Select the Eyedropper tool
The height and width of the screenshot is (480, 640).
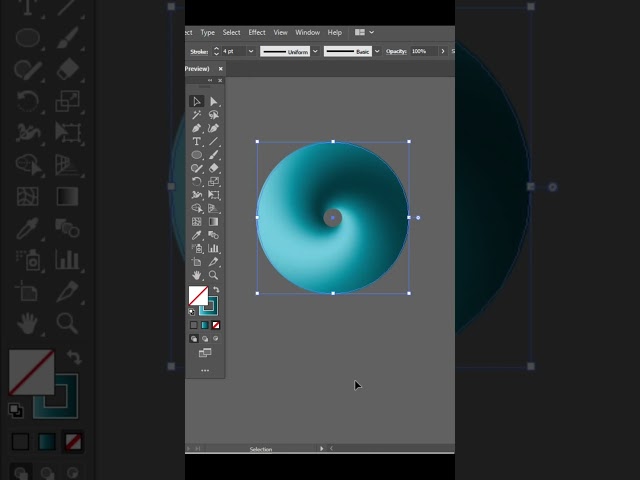(x=197, y=235)
